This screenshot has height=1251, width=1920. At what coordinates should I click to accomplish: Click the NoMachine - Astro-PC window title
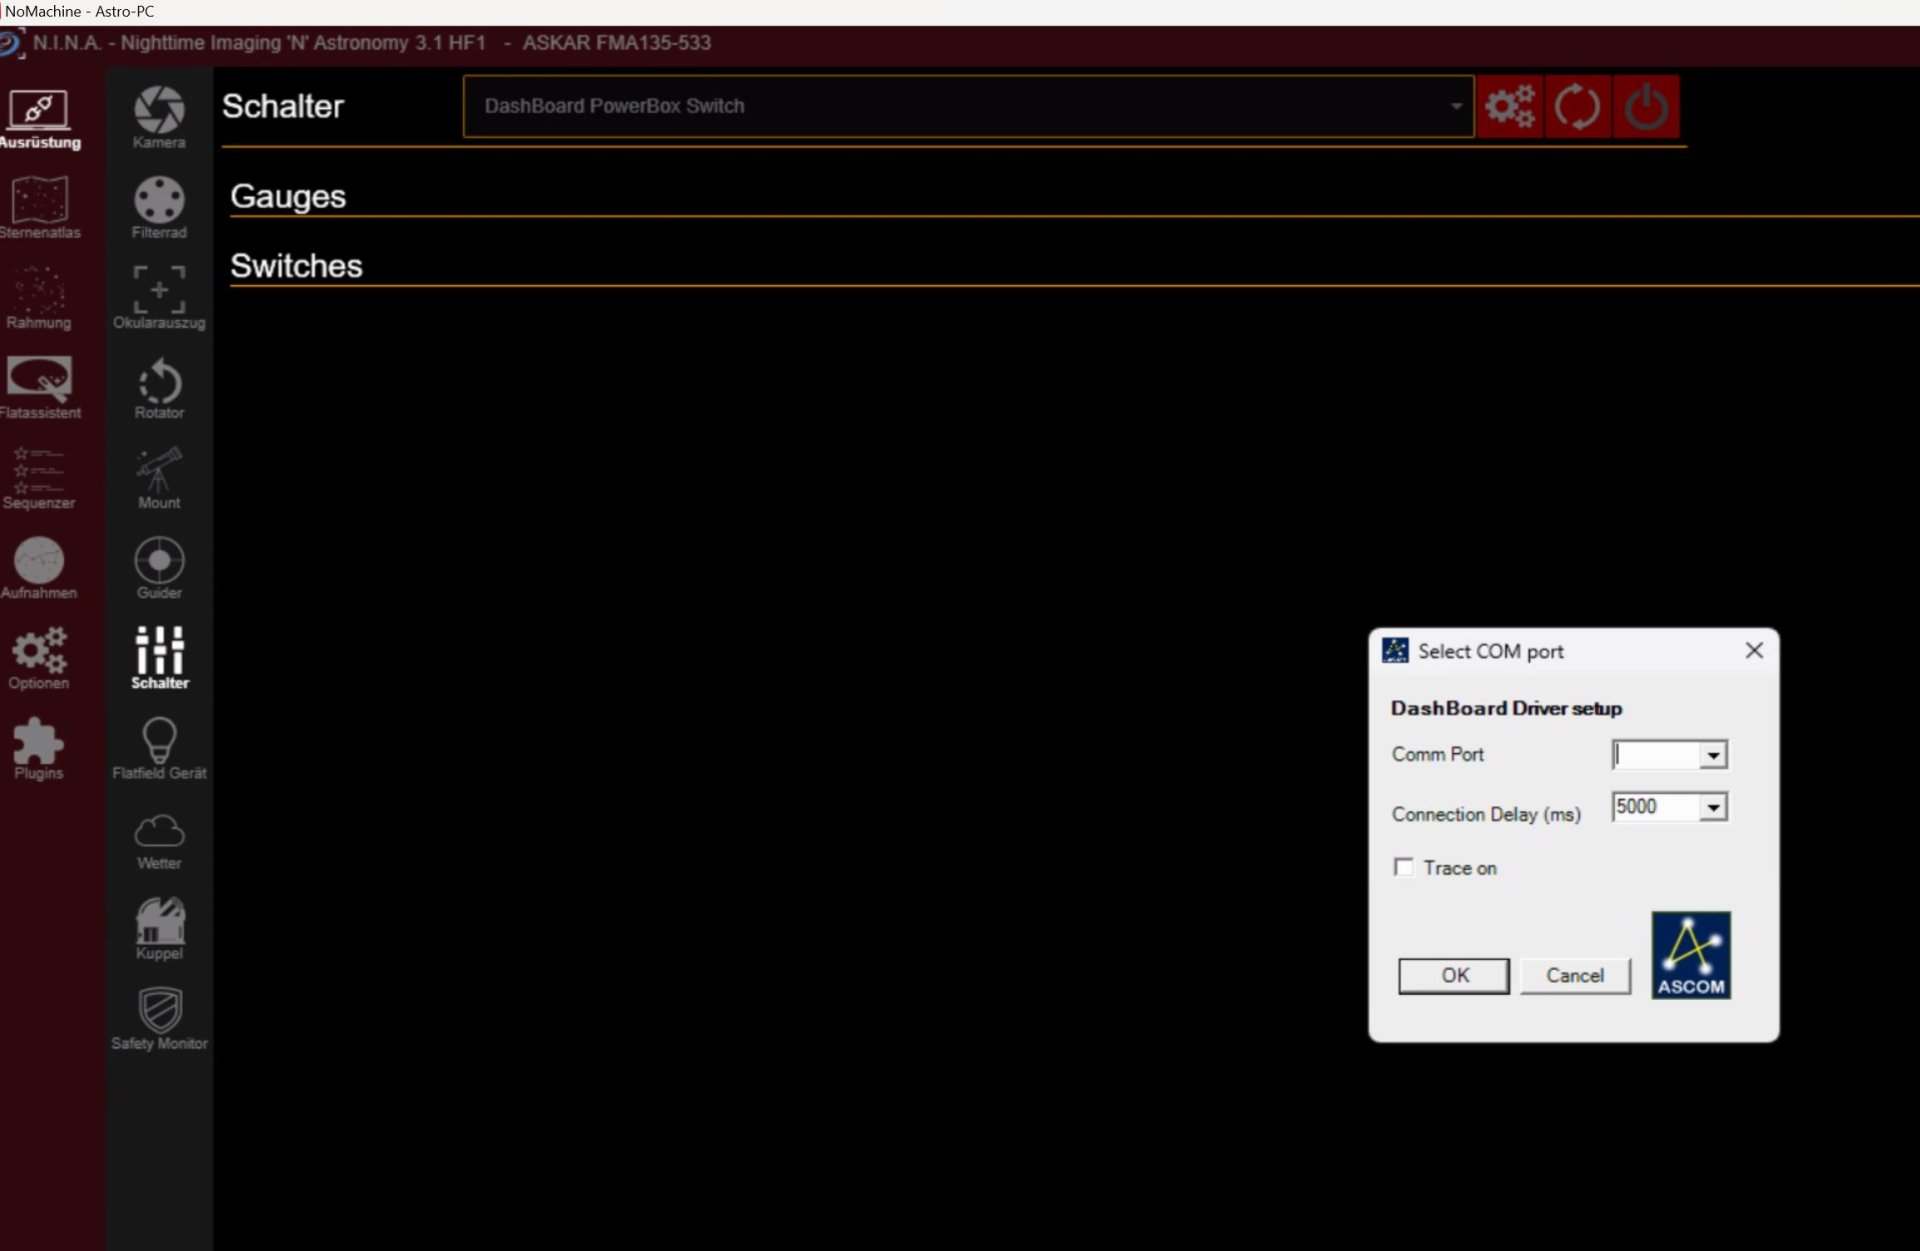(80, 12)
